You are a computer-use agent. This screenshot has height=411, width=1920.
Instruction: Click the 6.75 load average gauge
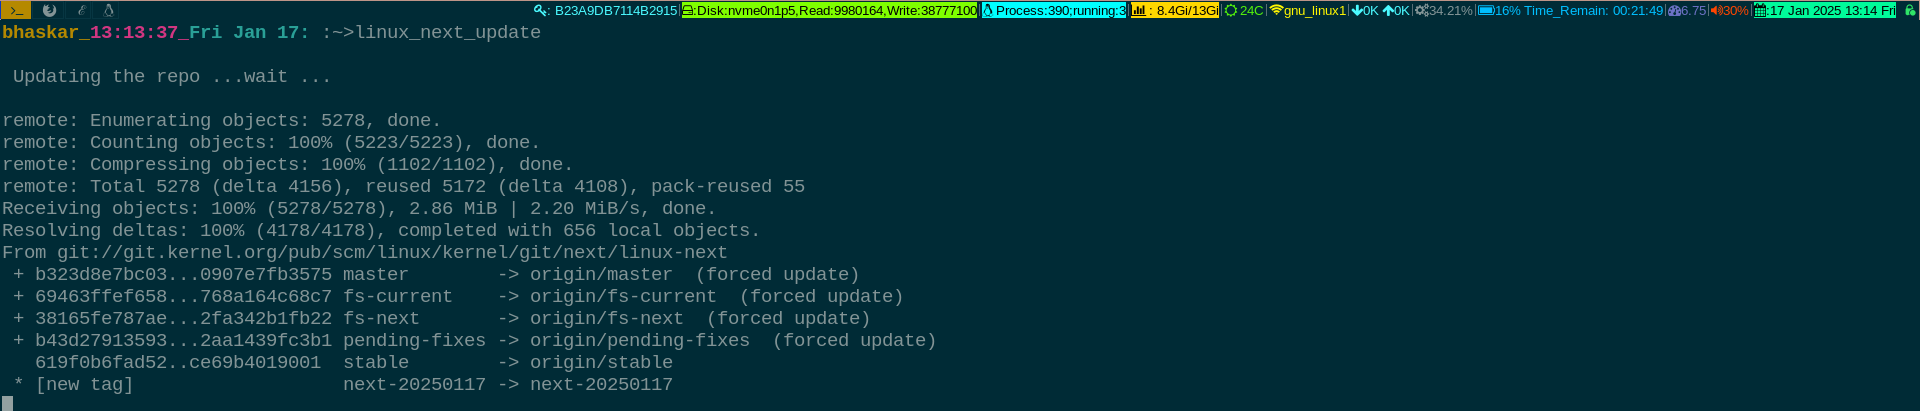(1687, 10)
